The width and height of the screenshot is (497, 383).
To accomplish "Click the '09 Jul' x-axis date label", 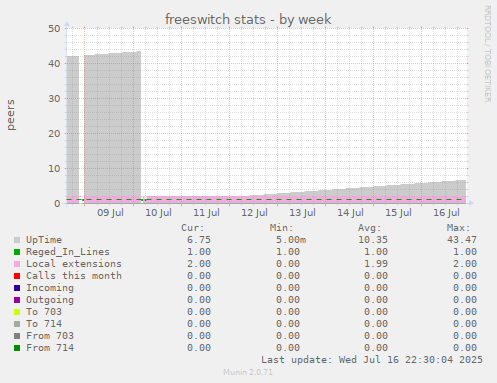I will tap(110, 213).
